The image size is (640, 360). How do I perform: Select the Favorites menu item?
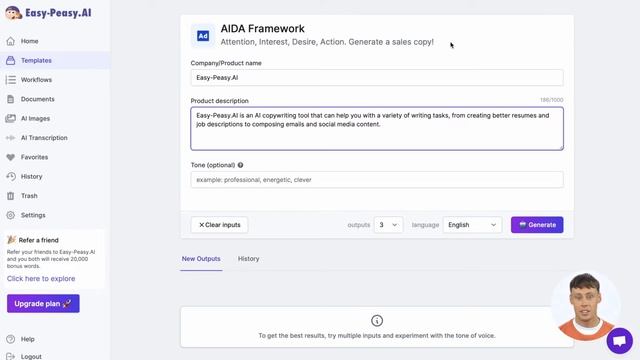(34, 157)
